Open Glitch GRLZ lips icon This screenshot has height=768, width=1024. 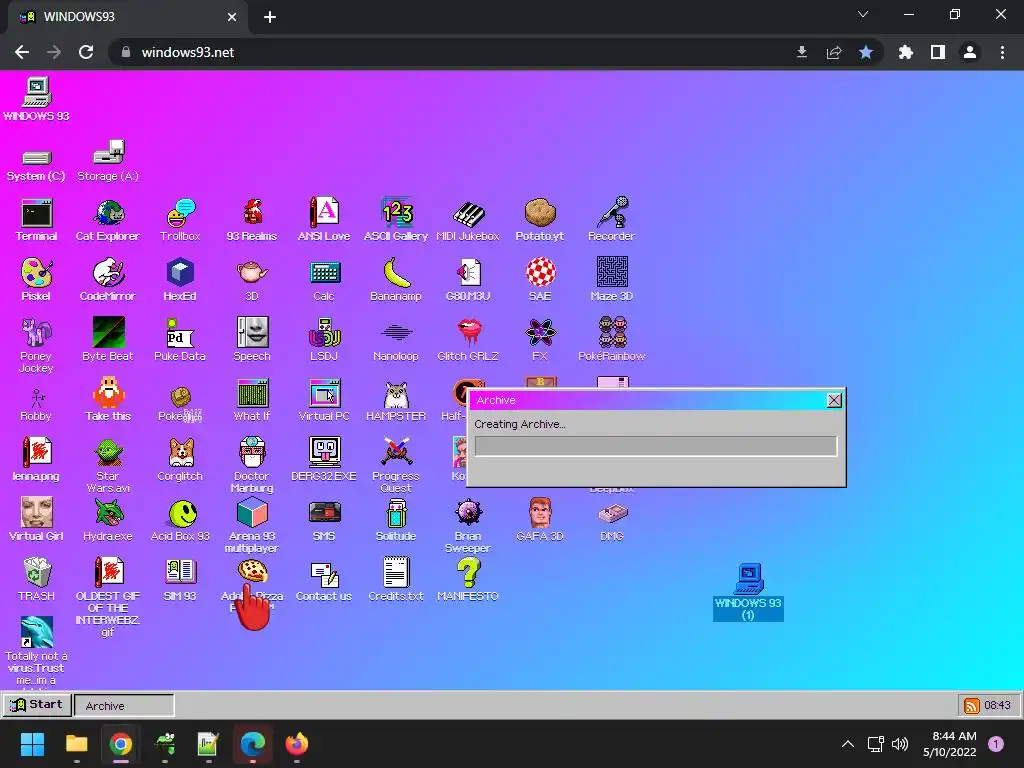click(x=468, y=340)
